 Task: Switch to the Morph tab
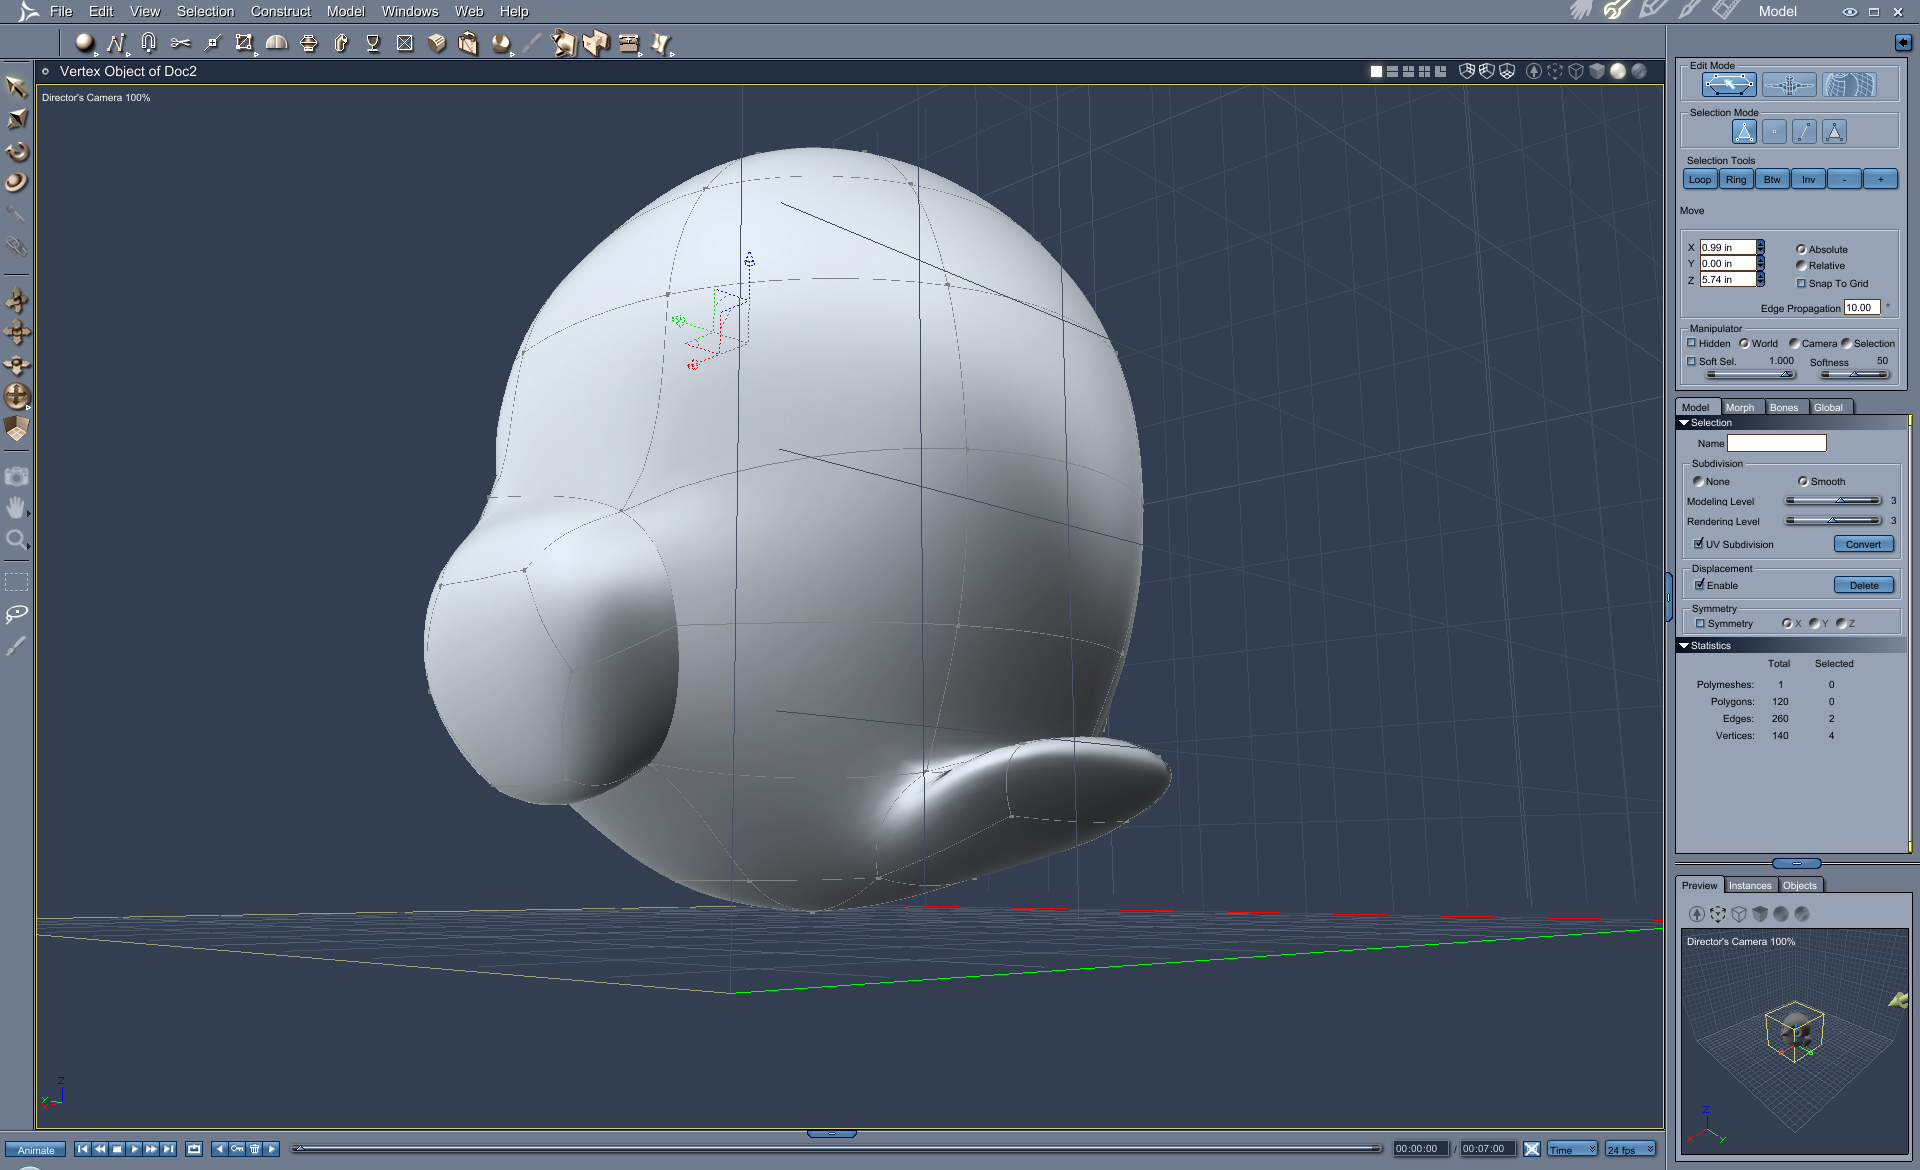tap(1739, 407)
